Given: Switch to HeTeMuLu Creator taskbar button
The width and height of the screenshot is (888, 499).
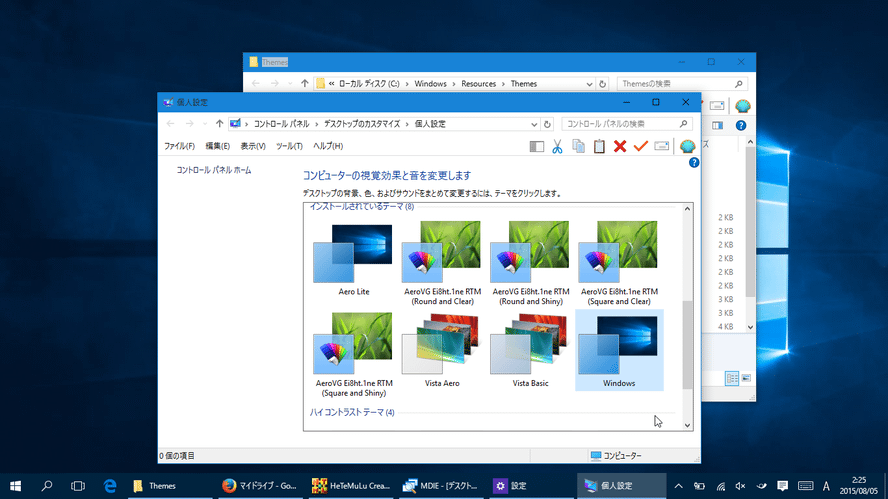Looking at the screenshot, I should 351,486.
